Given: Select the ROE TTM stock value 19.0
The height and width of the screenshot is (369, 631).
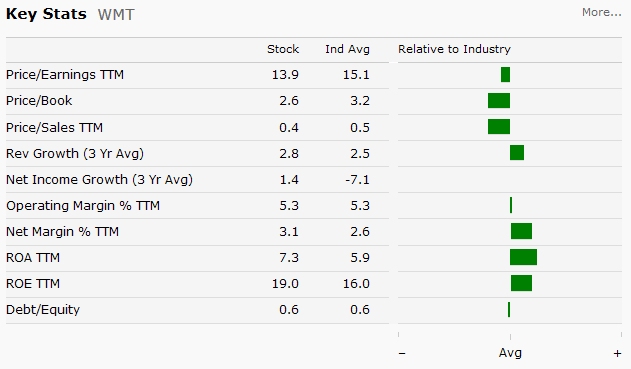Looking at the screenshot, I should click(285, 284).
